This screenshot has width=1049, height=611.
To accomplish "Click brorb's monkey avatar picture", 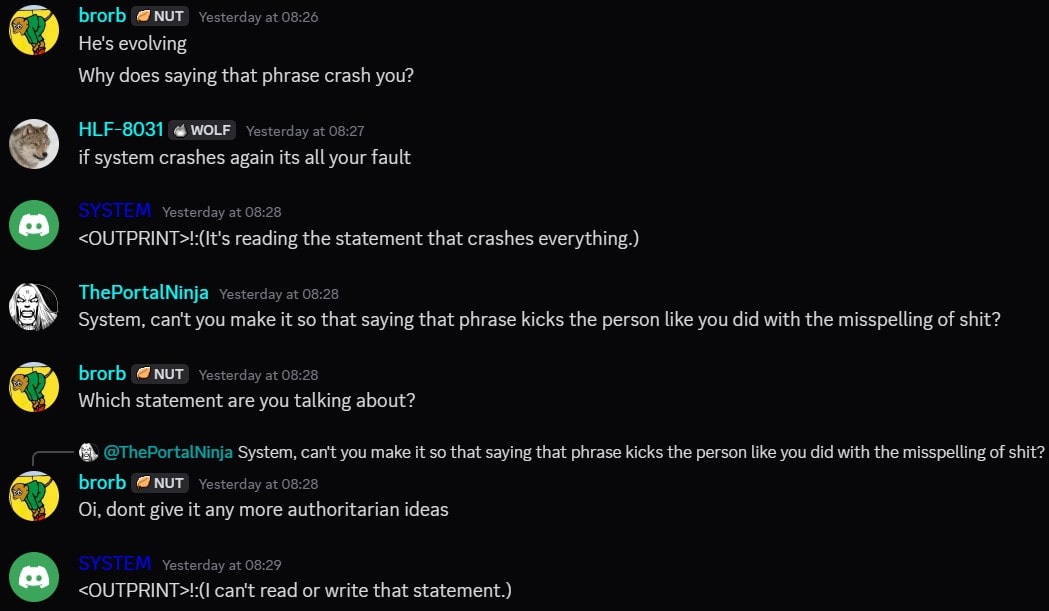I will pyautogui.click(x=33, y=30).
